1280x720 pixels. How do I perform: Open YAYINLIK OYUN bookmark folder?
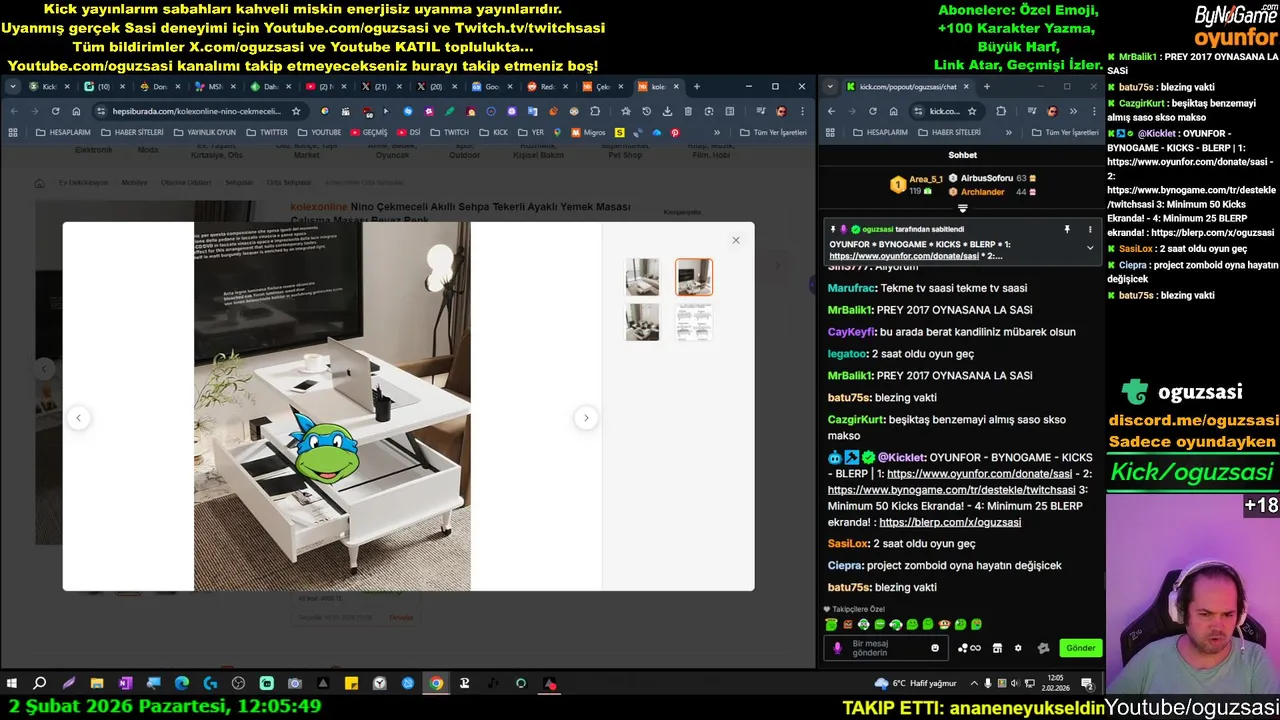click(204, 132)
